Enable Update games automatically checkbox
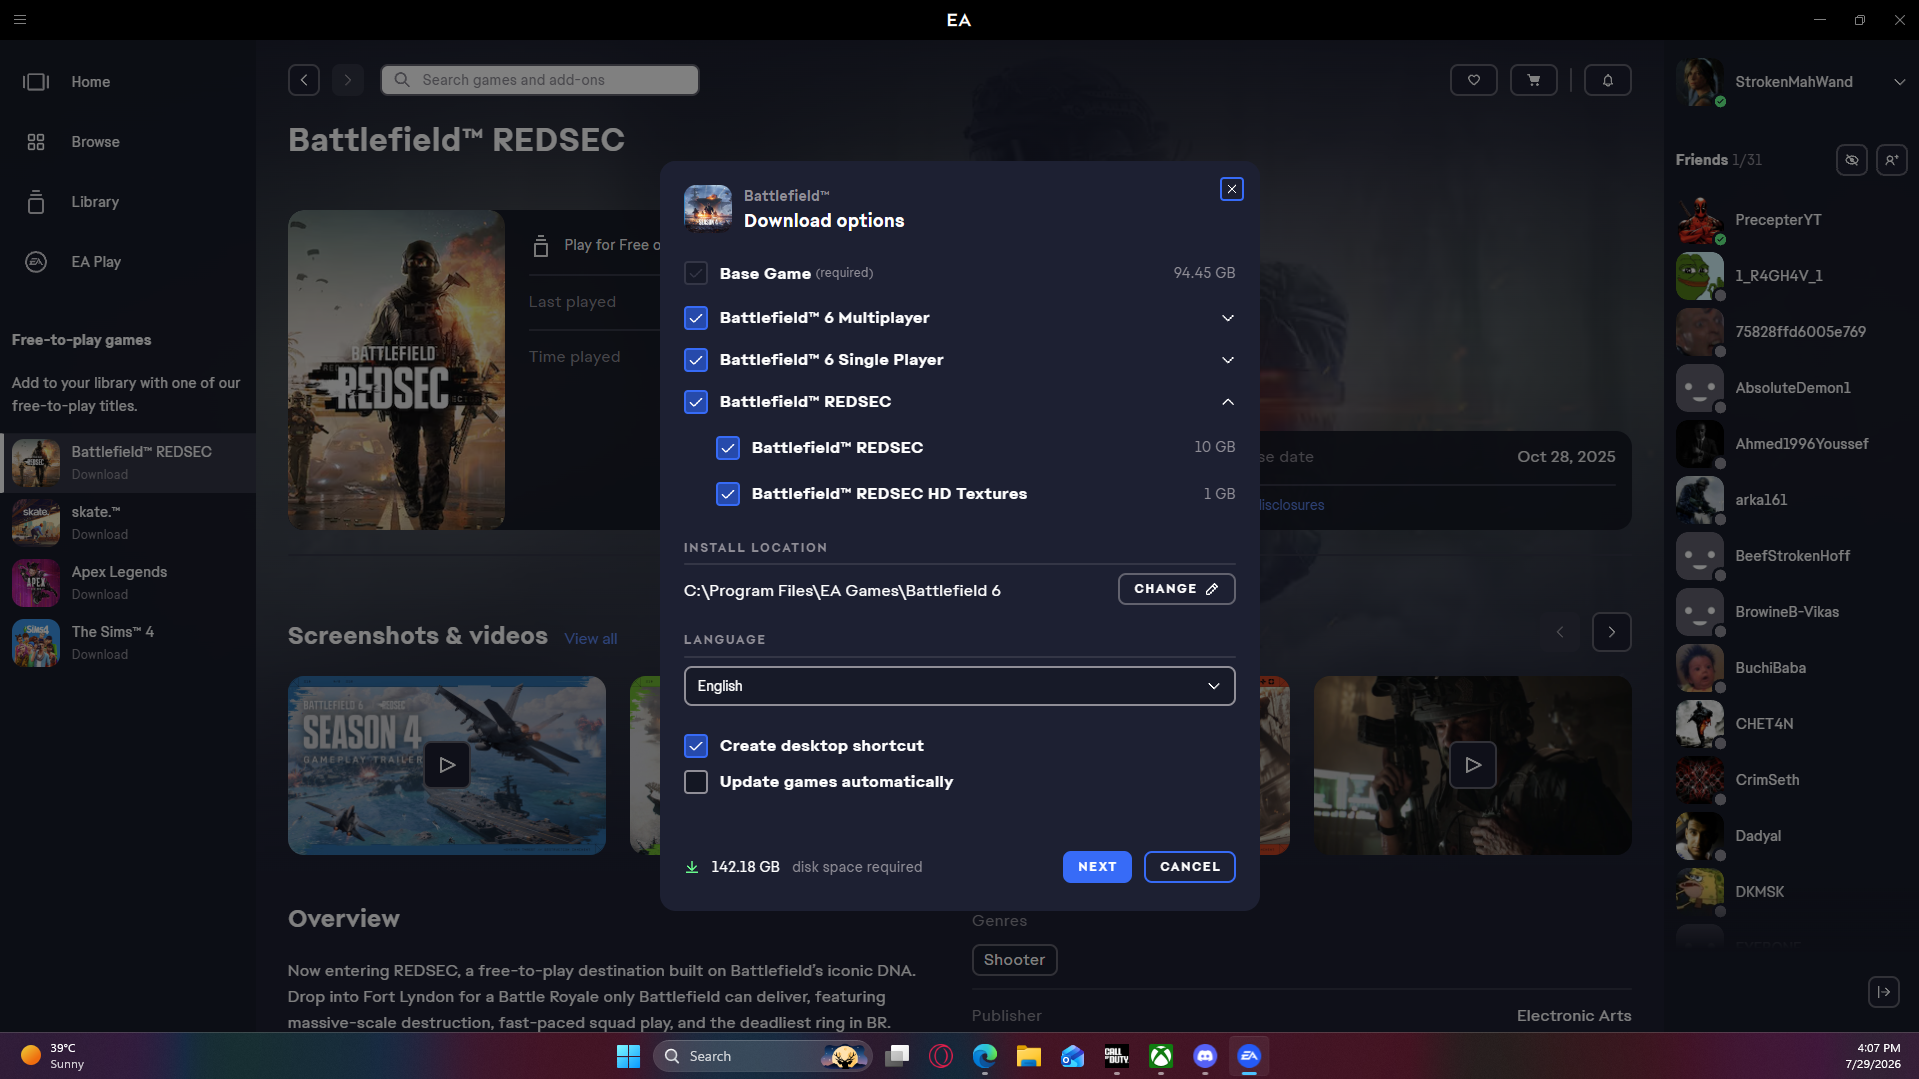The height and width of the screenshot is (1079, 1919). pyautogui.click(x=696, y=782)
